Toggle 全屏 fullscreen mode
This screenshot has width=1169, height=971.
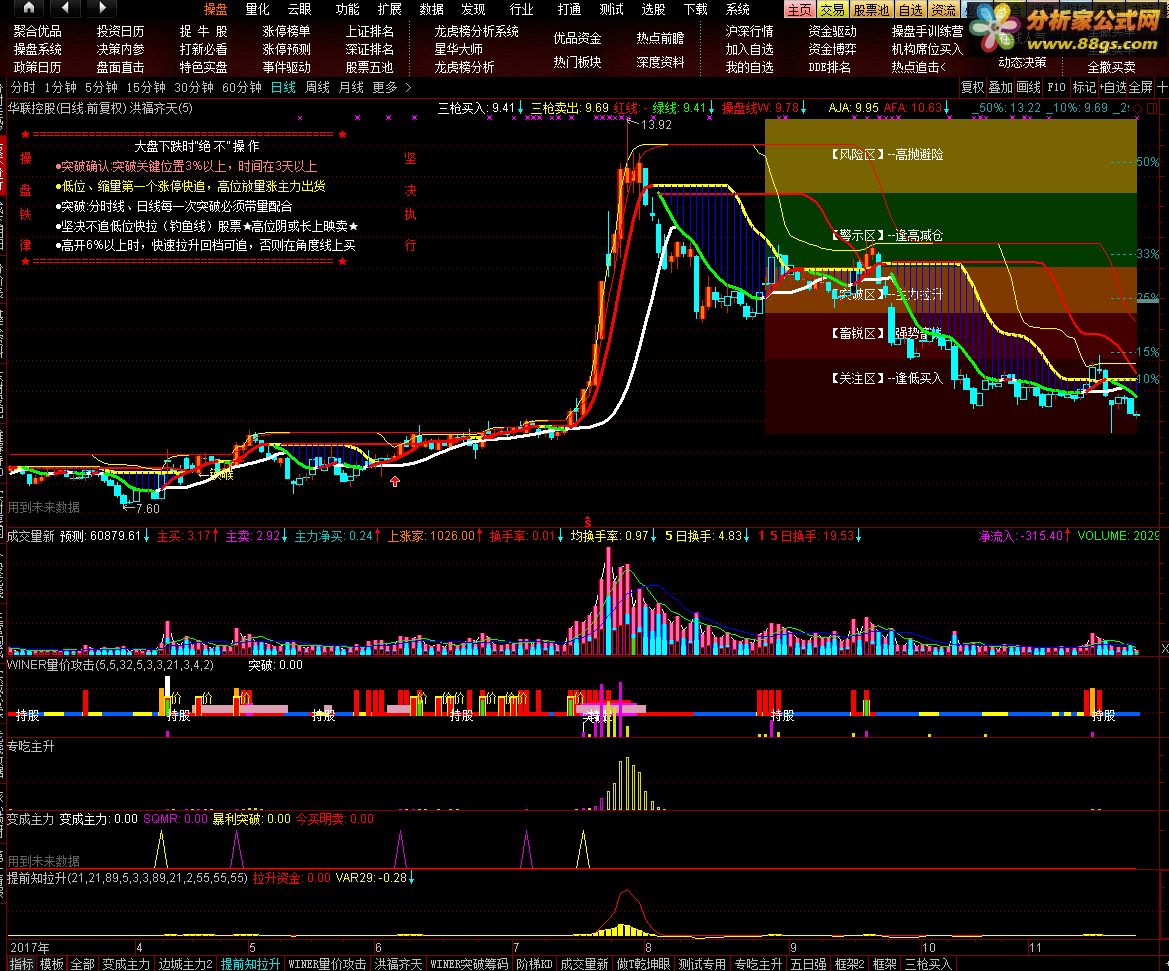pos(1141,87)
